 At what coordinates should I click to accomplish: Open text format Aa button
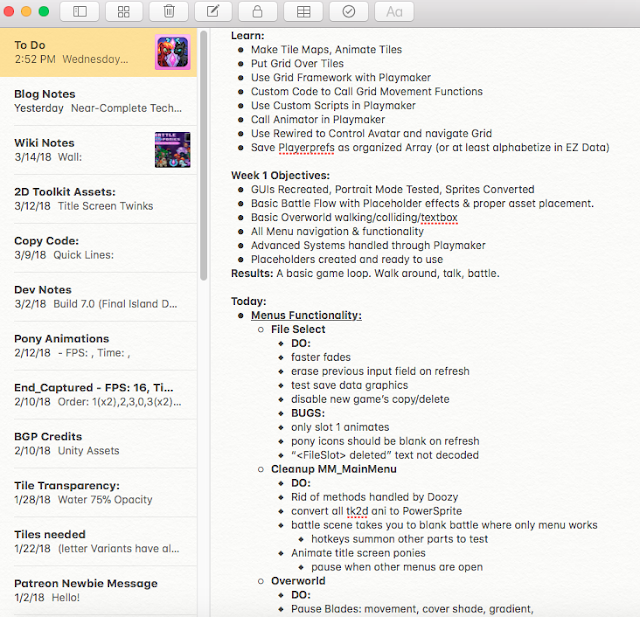click(394, 11)
